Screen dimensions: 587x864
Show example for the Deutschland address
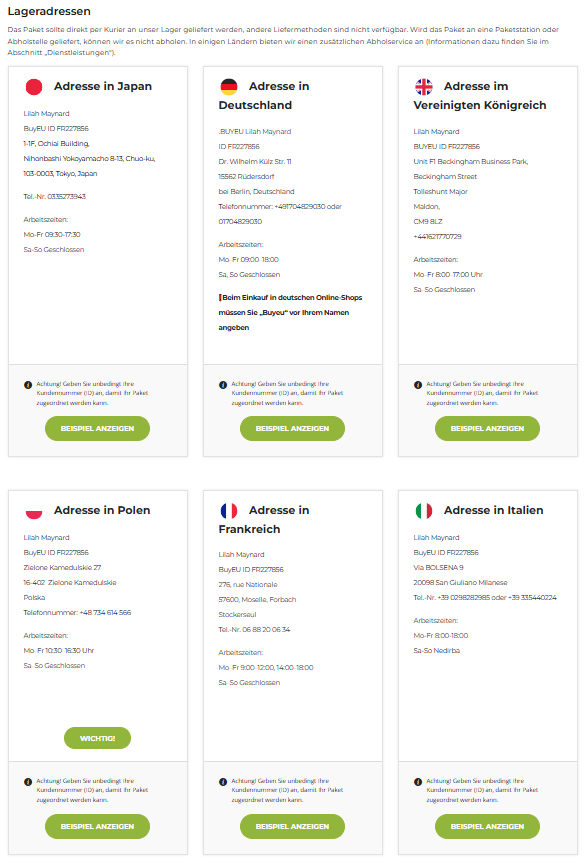pos(293,428)
